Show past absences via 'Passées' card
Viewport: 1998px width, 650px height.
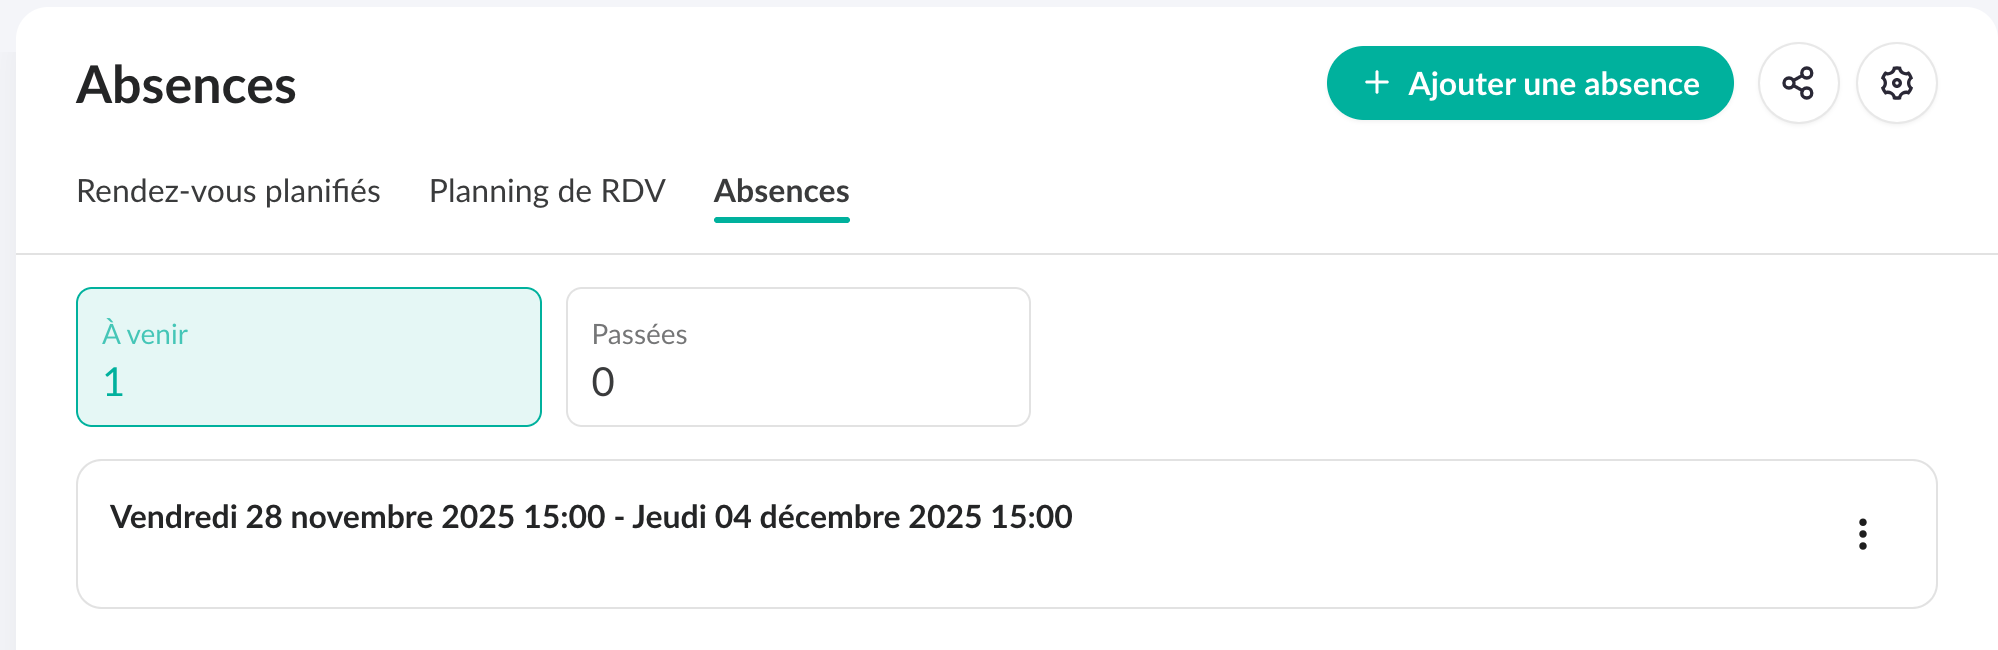[797, 357]
